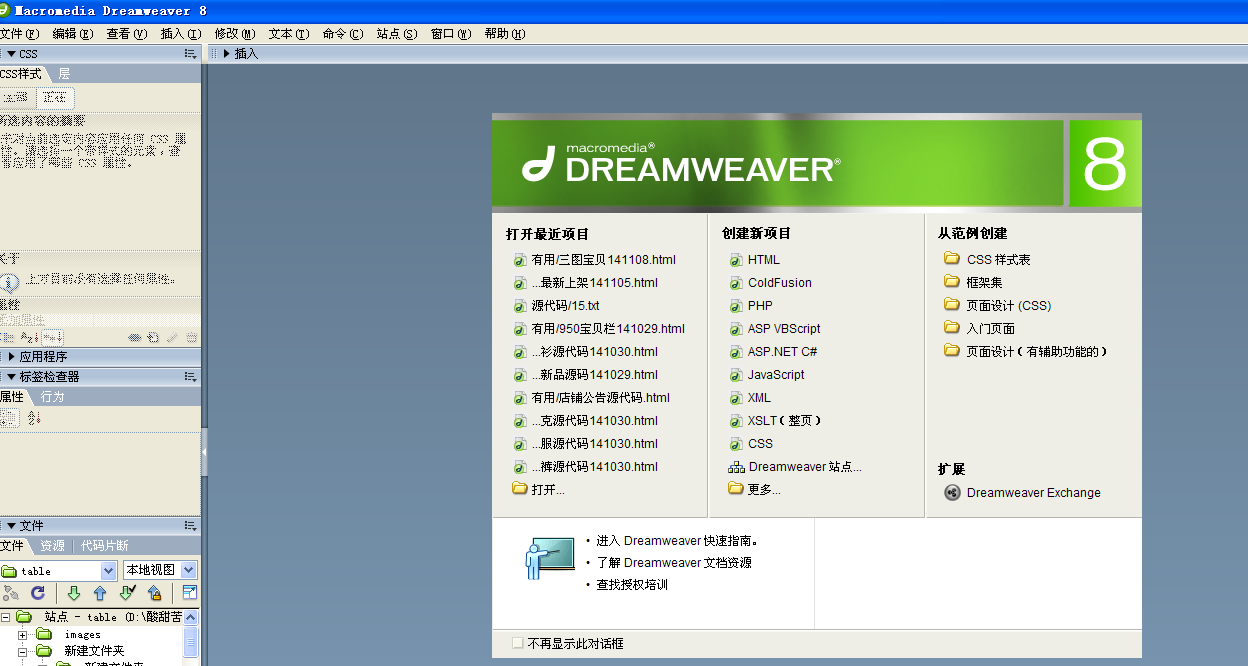The image size is (1248, 666).
Task: Click the refresh icon in Files panel
Action: coord(38,593)
